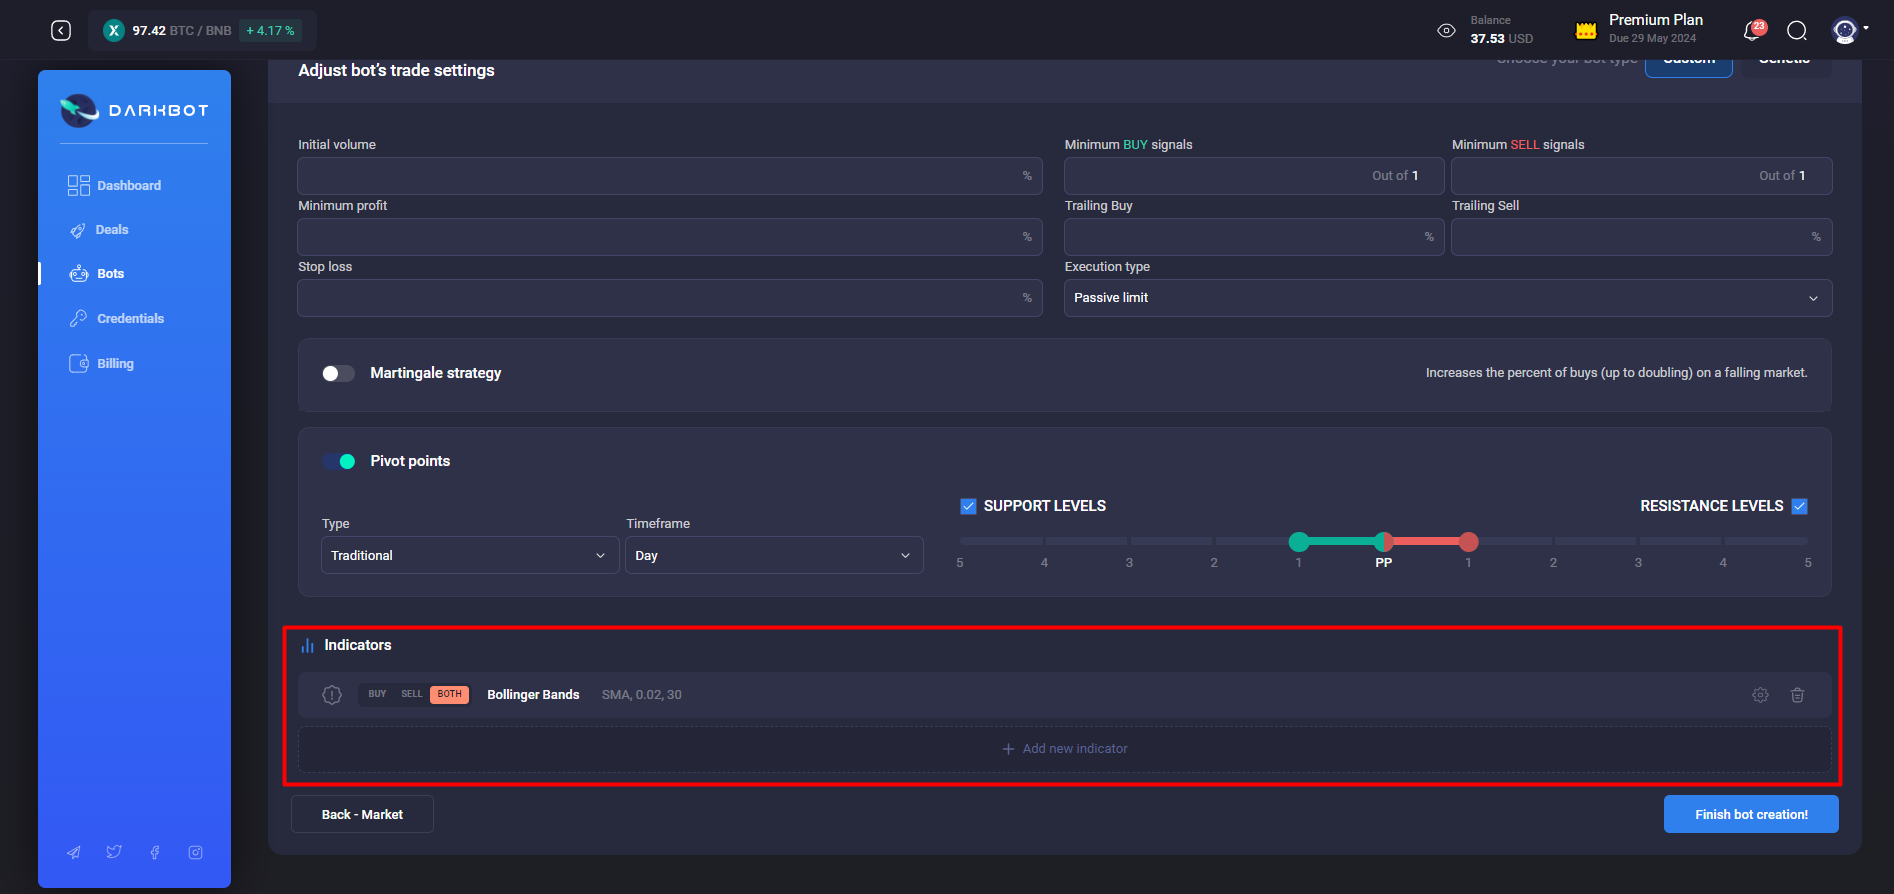1894x894 pixels.
Task: Uncheck the Resistance Levels checkbox
Action: 1799,506
